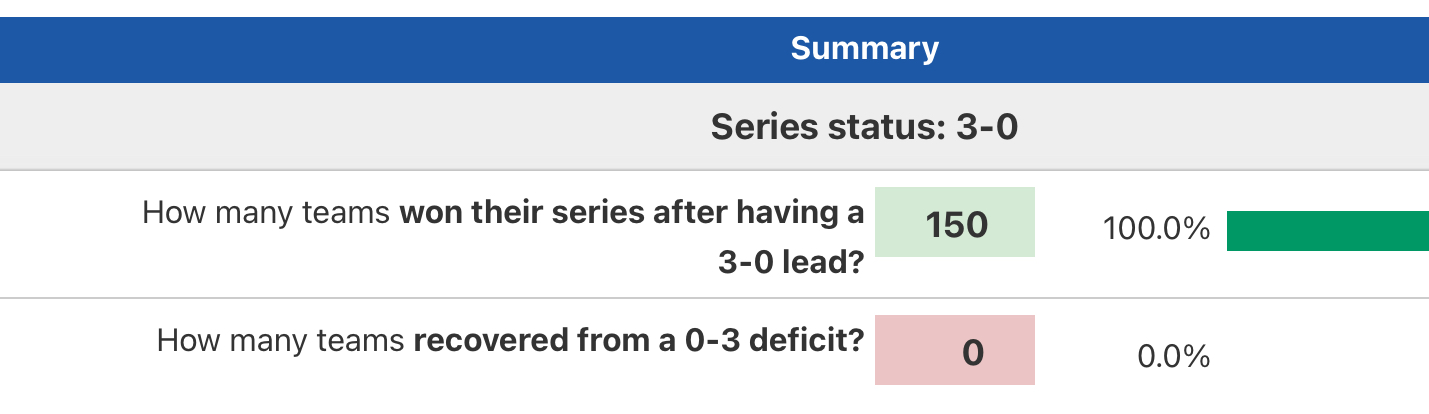Image resolution: width=1429 pixels, height=414 pixels.
Task: Click the wrapped "3-0 lead?" text
Action: point(791,262)
